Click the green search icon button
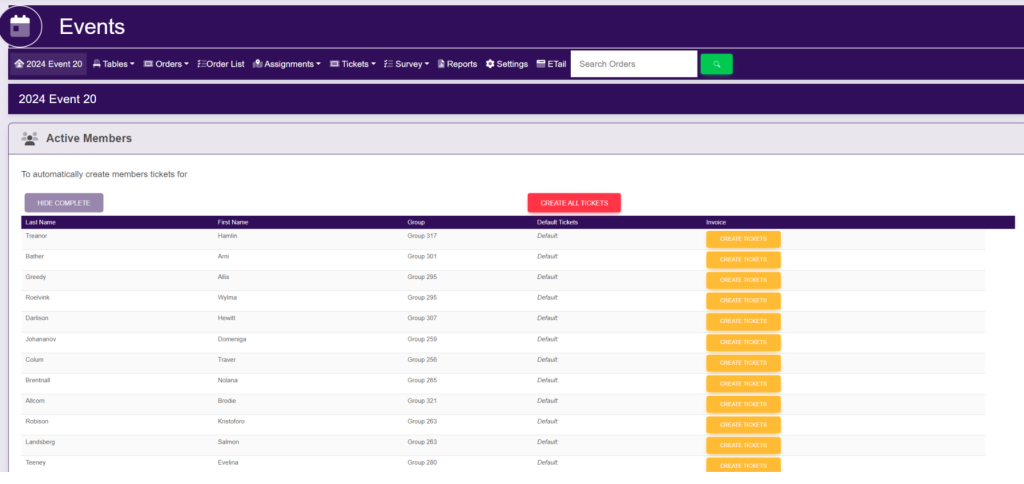The height and width of the screenshot is (484, 1024). pyautogui.click(x=716, y=64)
